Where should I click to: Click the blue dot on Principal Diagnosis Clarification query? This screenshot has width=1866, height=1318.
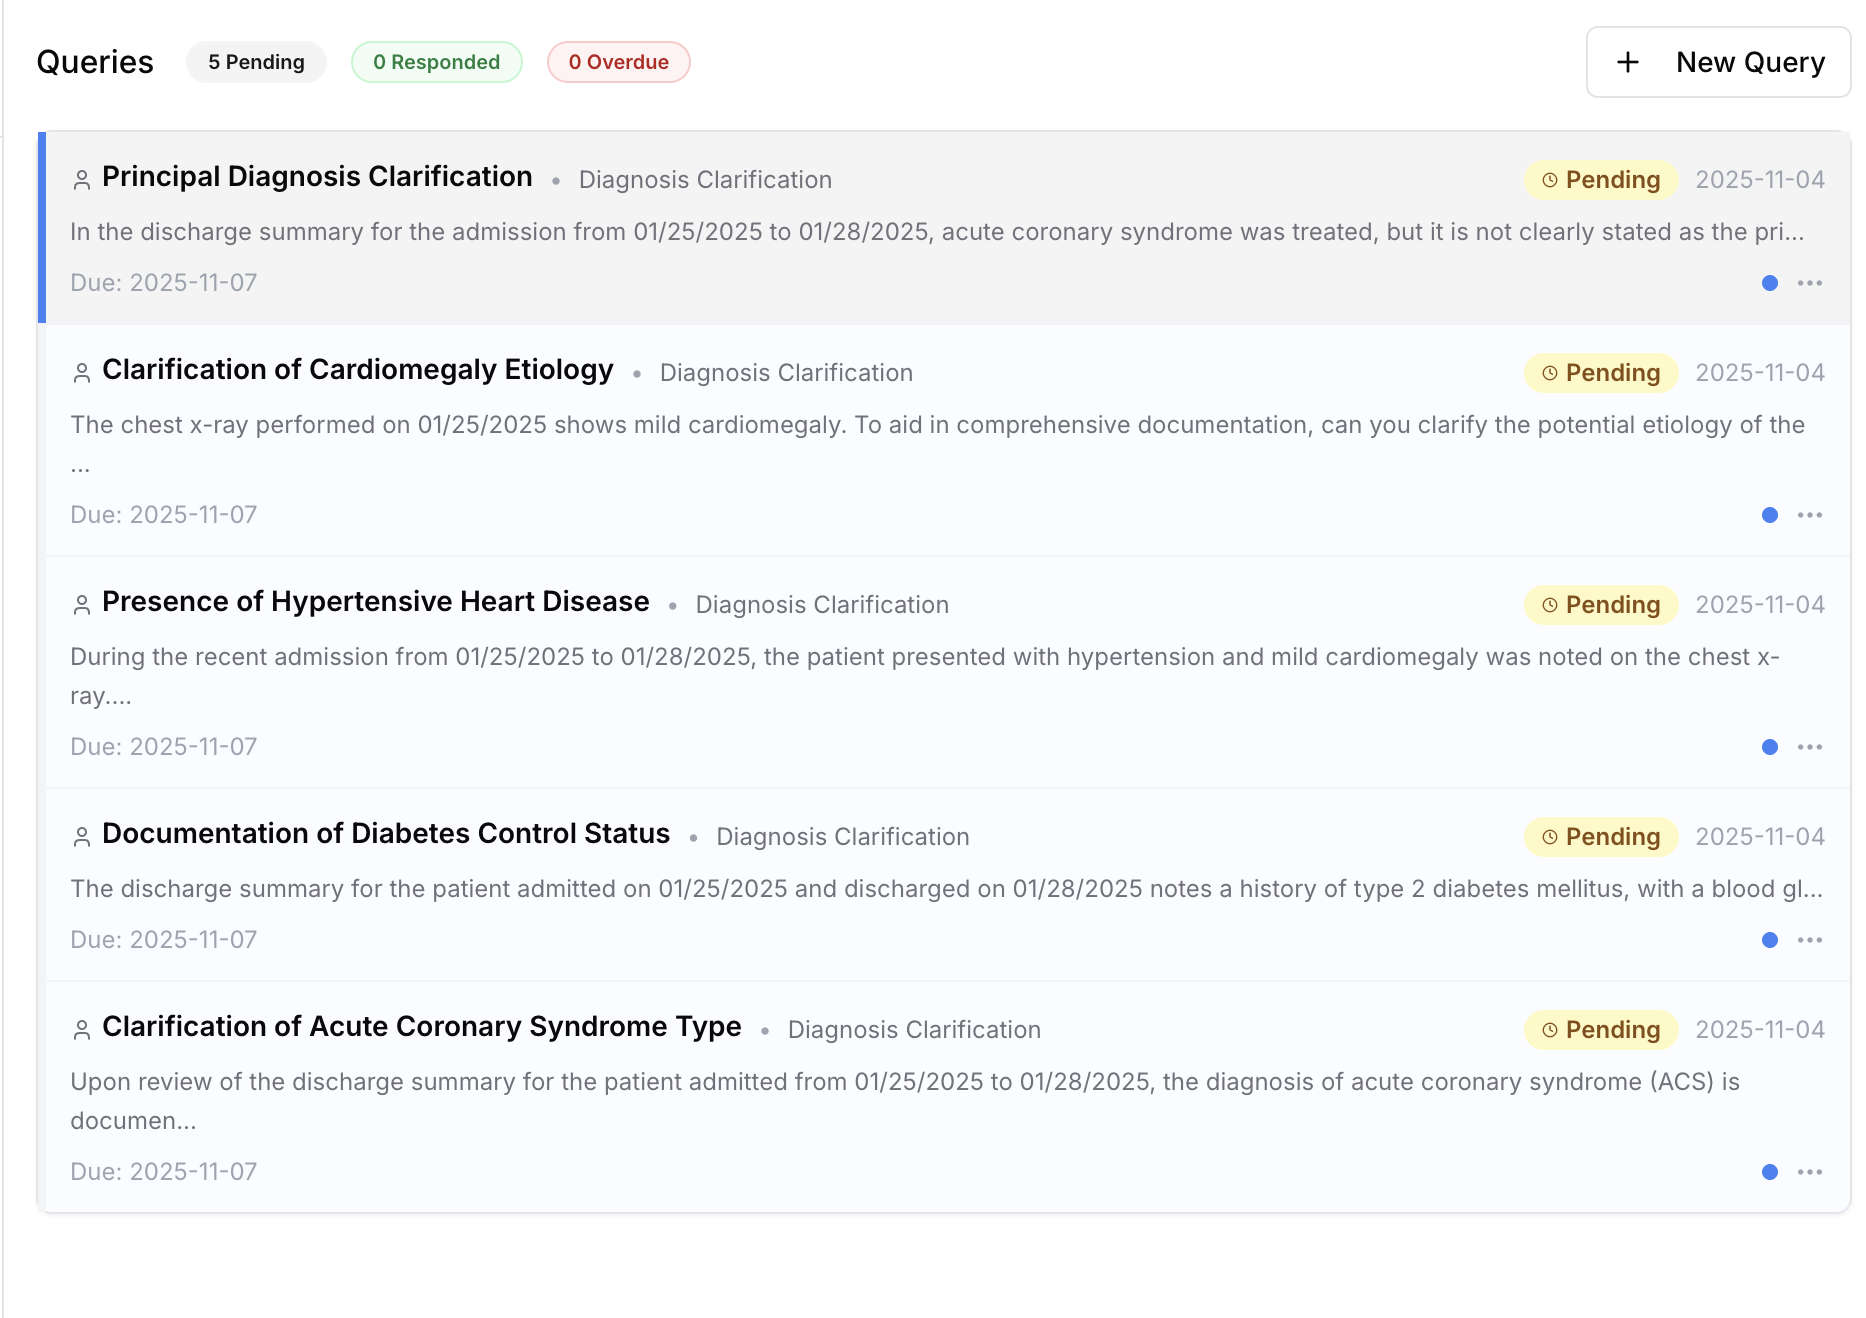[1769, 283]
